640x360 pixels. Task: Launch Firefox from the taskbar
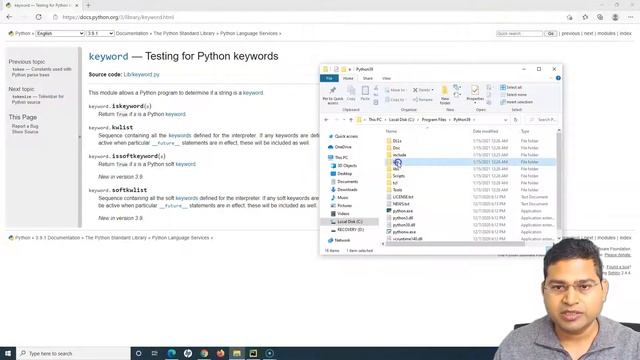pyautogui.click(x=220, y=353)
